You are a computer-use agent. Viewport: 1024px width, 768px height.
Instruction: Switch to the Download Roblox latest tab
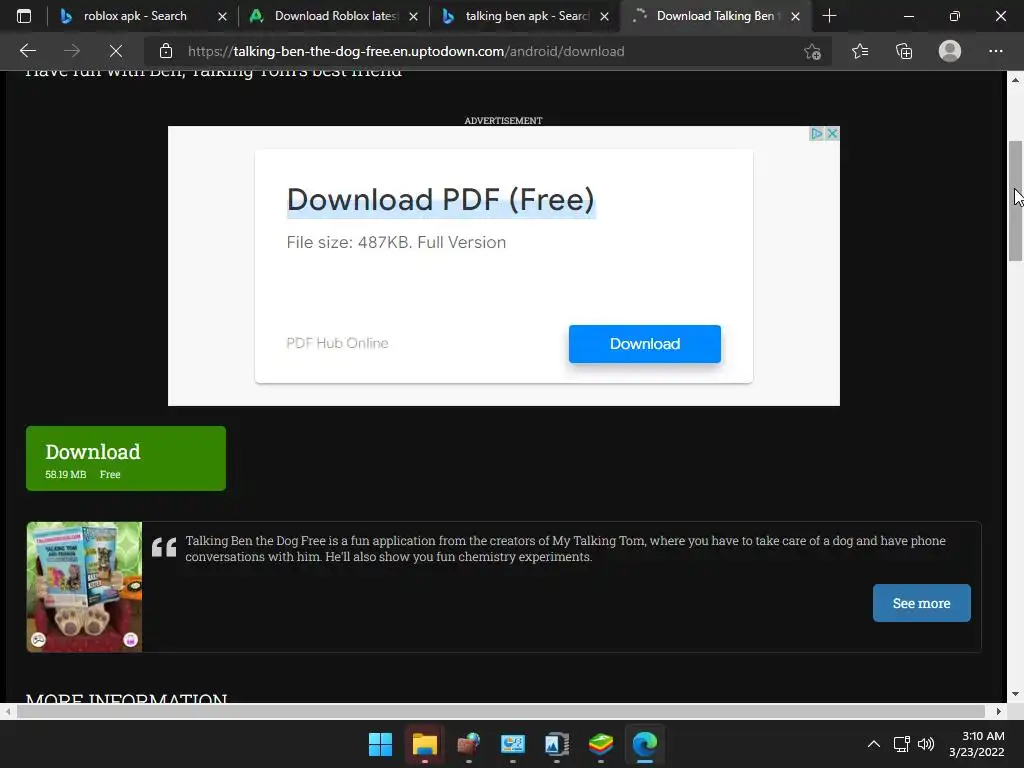[334, 16]
